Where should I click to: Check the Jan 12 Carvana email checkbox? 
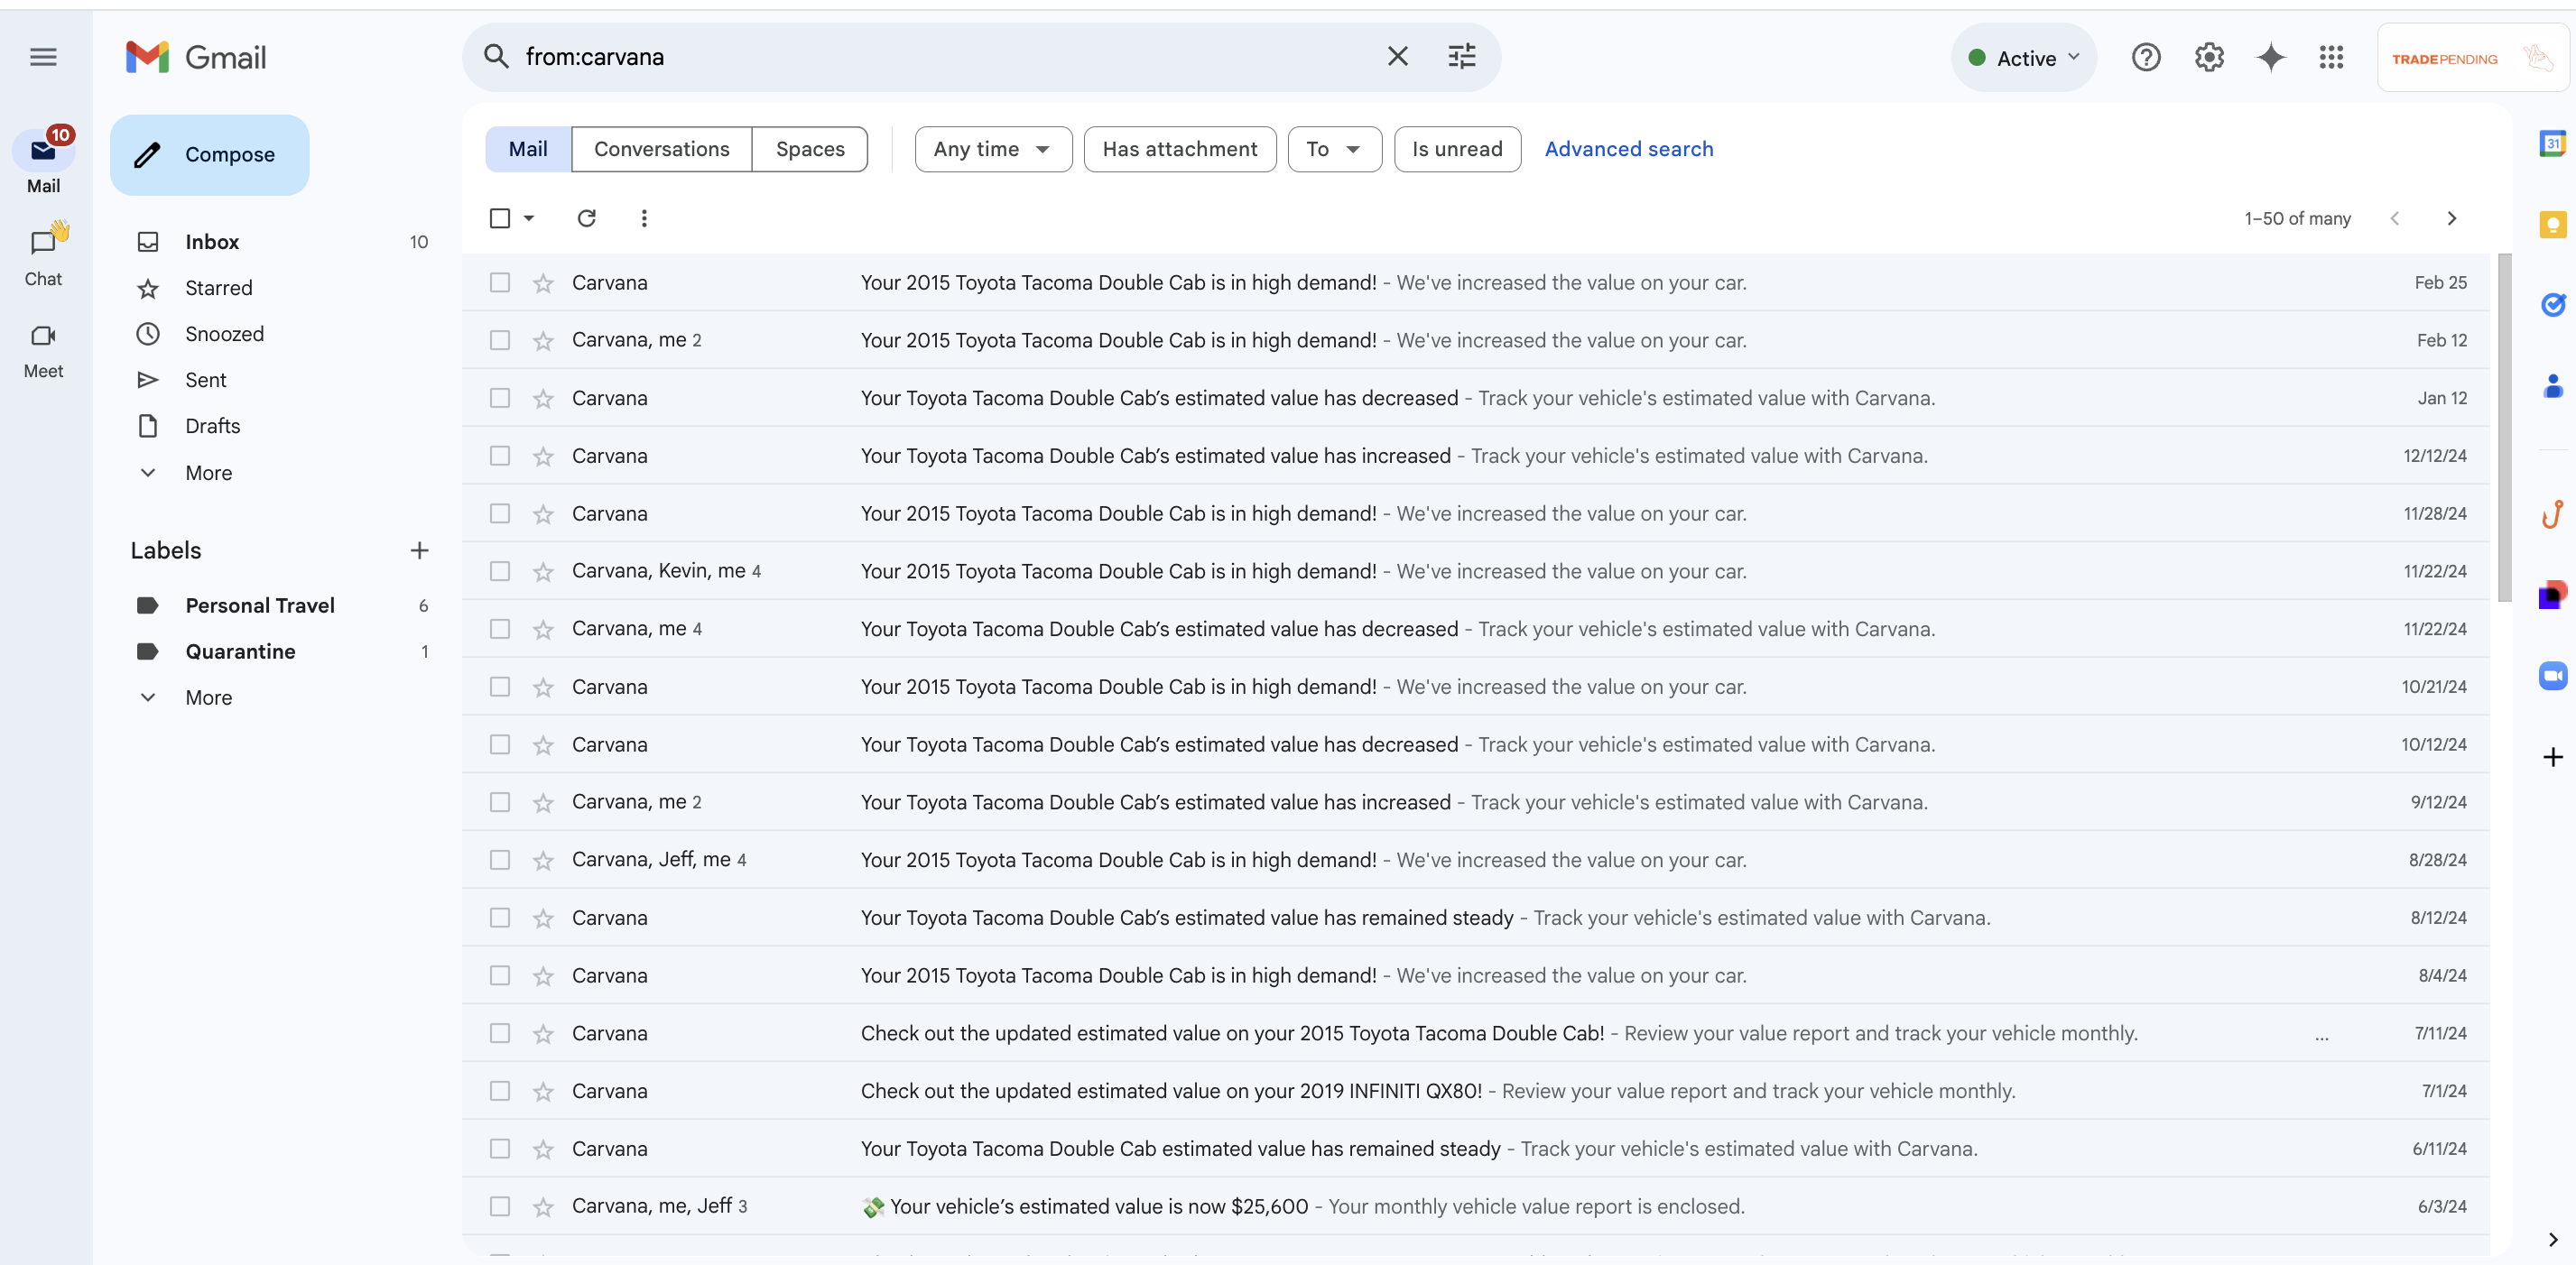(500, 398)
